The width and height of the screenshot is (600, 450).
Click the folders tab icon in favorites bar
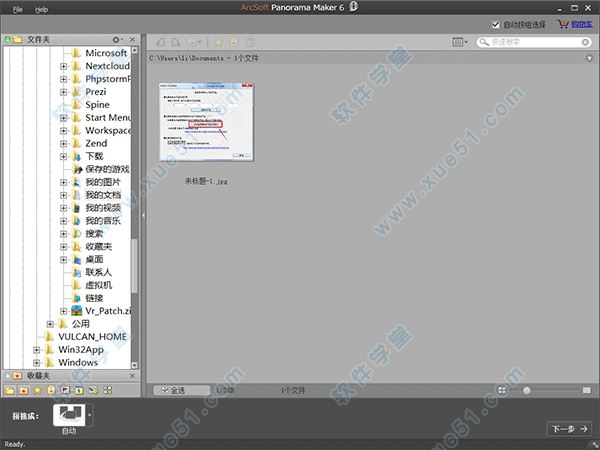[10, 390]
